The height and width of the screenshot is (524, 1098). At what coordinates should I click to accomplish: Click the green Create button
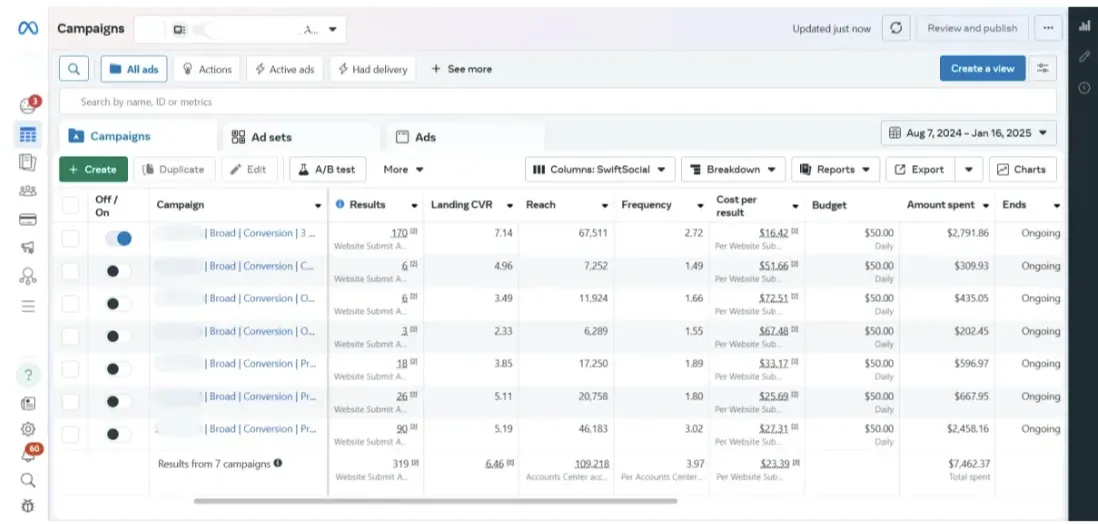coord(93,169)
